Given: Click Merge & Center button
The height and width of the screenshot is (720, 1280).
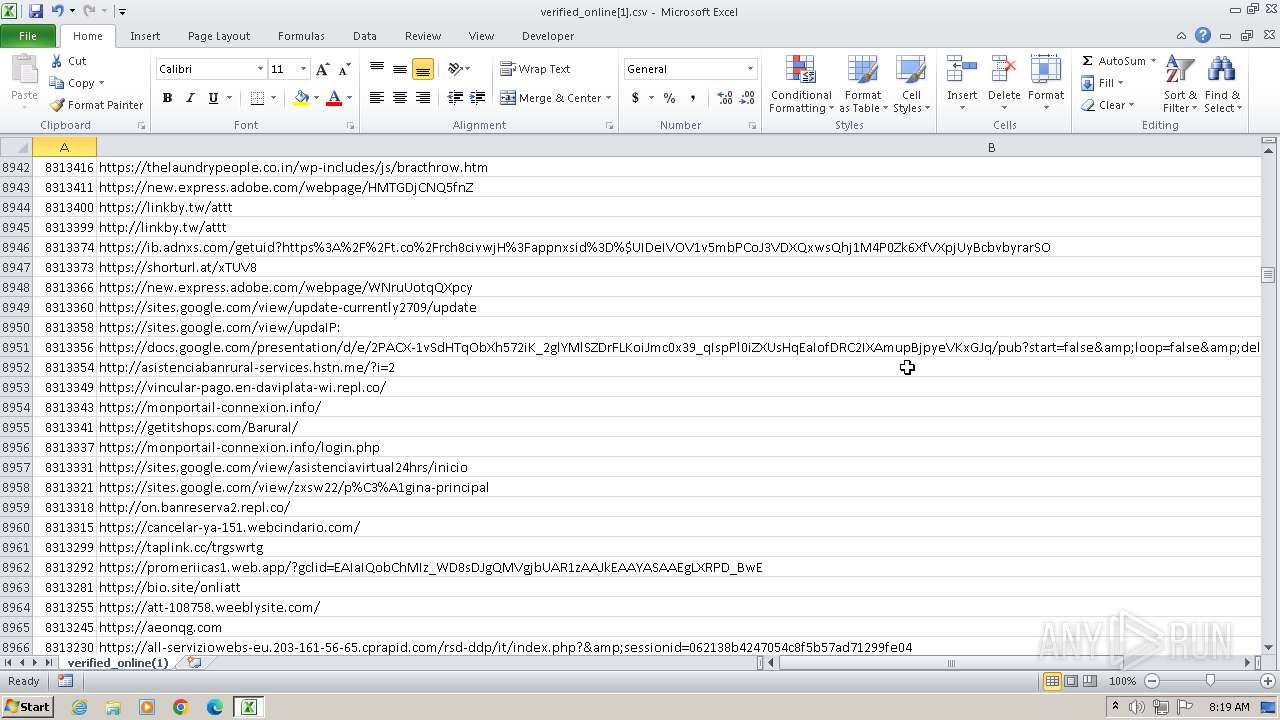Looking at the screenshot, I should 551,98.
